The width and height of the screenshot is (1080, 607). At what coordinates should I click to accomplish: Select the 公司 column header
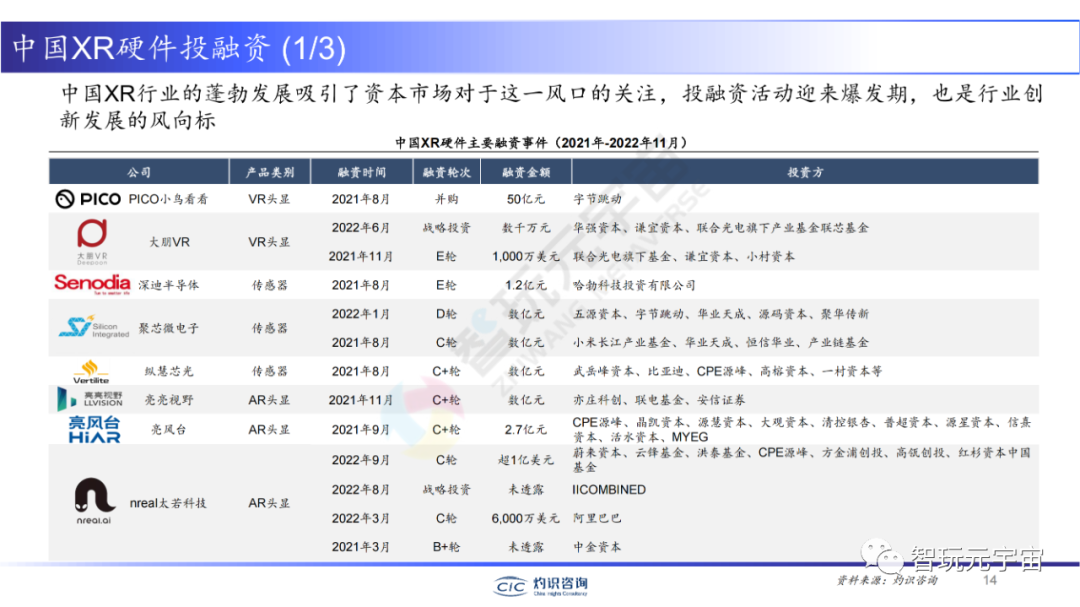(138, 172)
